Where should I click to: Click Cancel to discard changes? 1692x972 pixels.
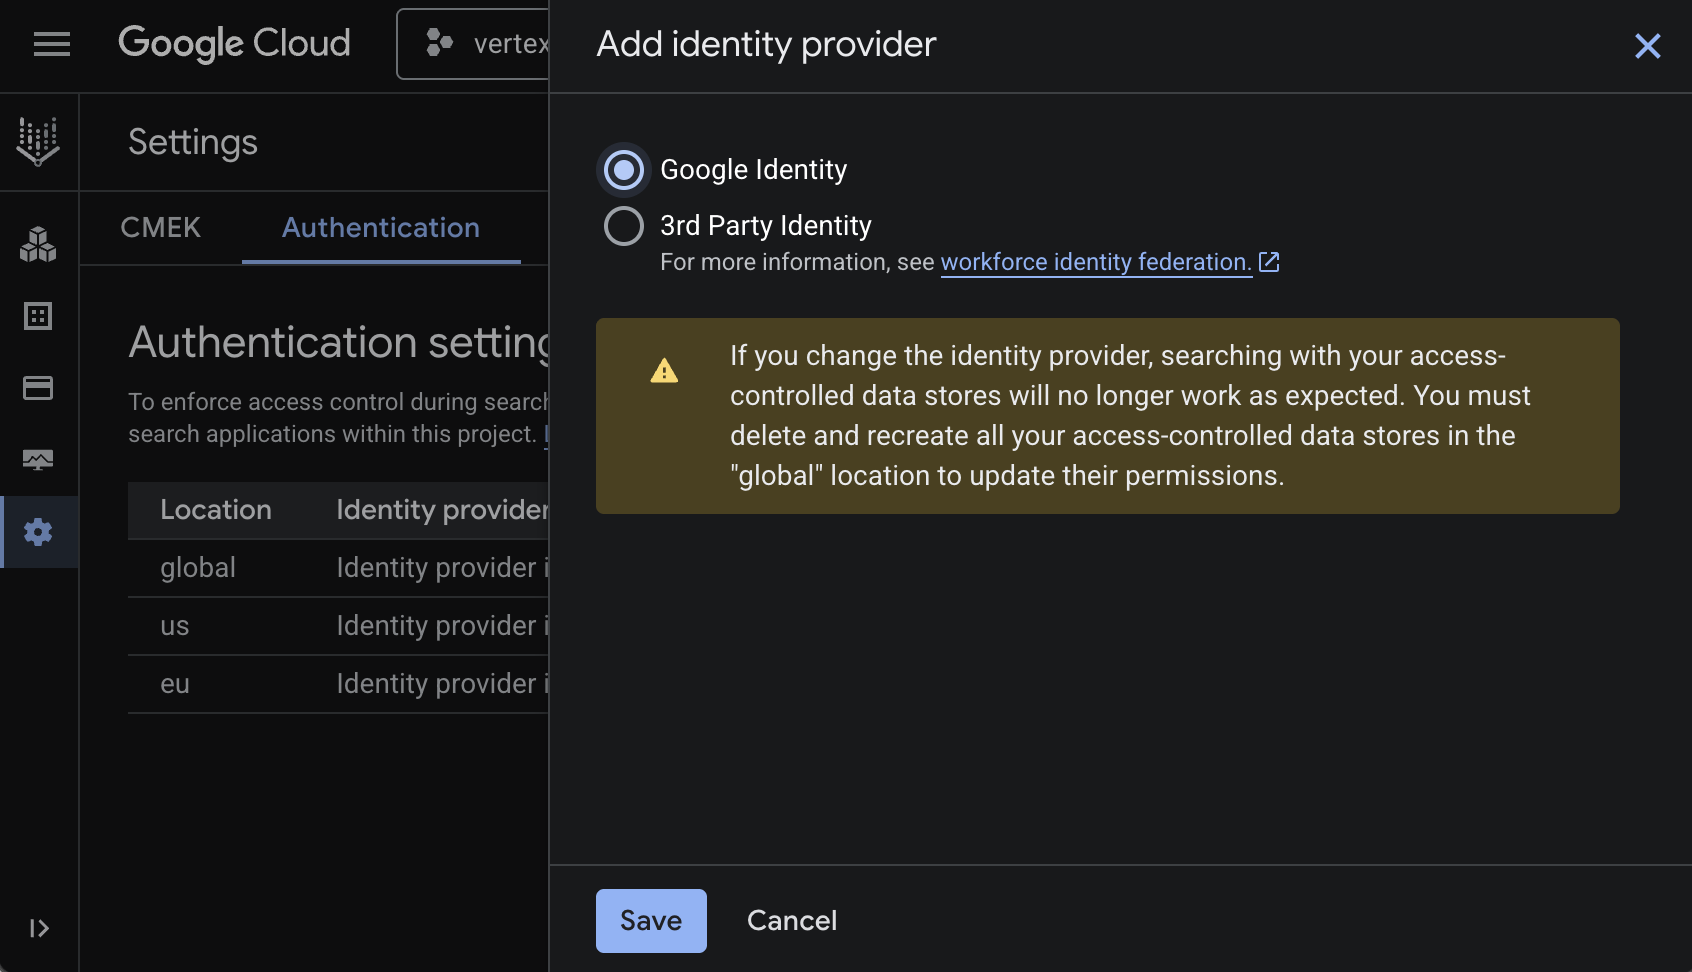(x=791, y=920)
